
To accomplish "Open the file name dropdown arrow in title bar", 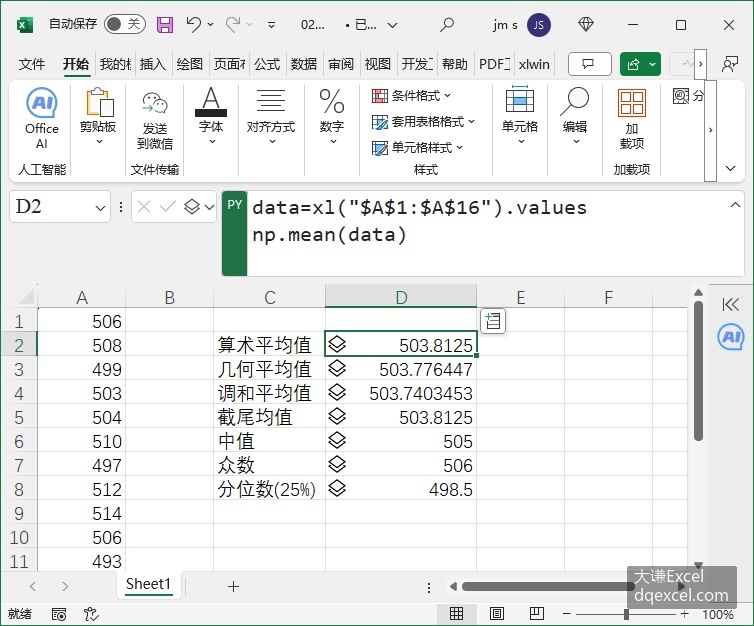I will (392, 25).
